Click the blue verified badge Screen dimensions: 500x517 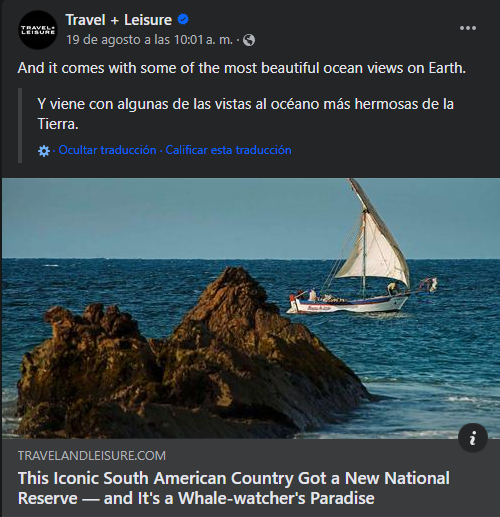coord(183,19)
